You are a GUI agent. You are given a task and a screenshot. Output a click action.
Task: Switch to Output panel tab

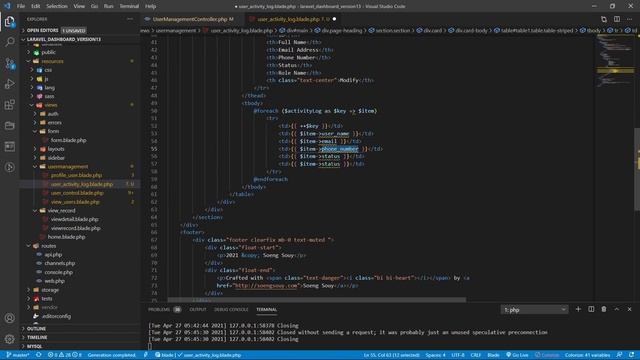198,309
